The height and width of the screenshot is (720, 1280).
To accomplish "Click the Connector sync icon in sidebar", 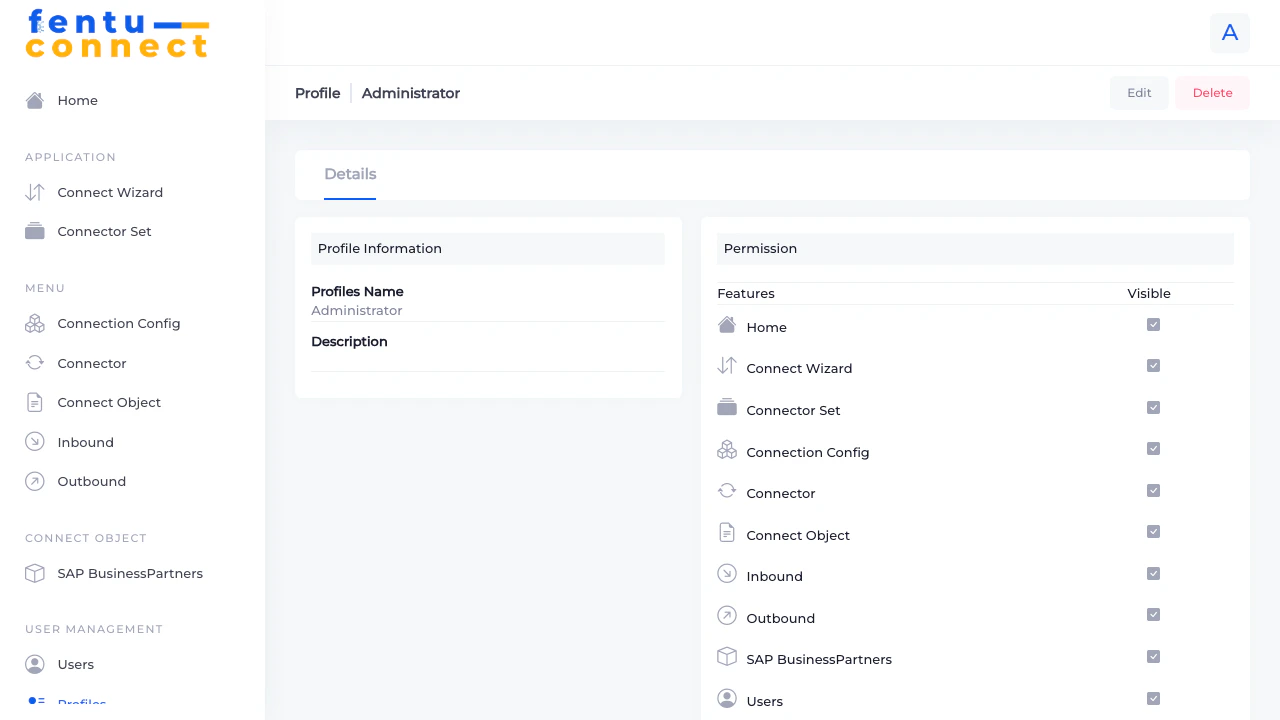I will (x=35, y=363).
